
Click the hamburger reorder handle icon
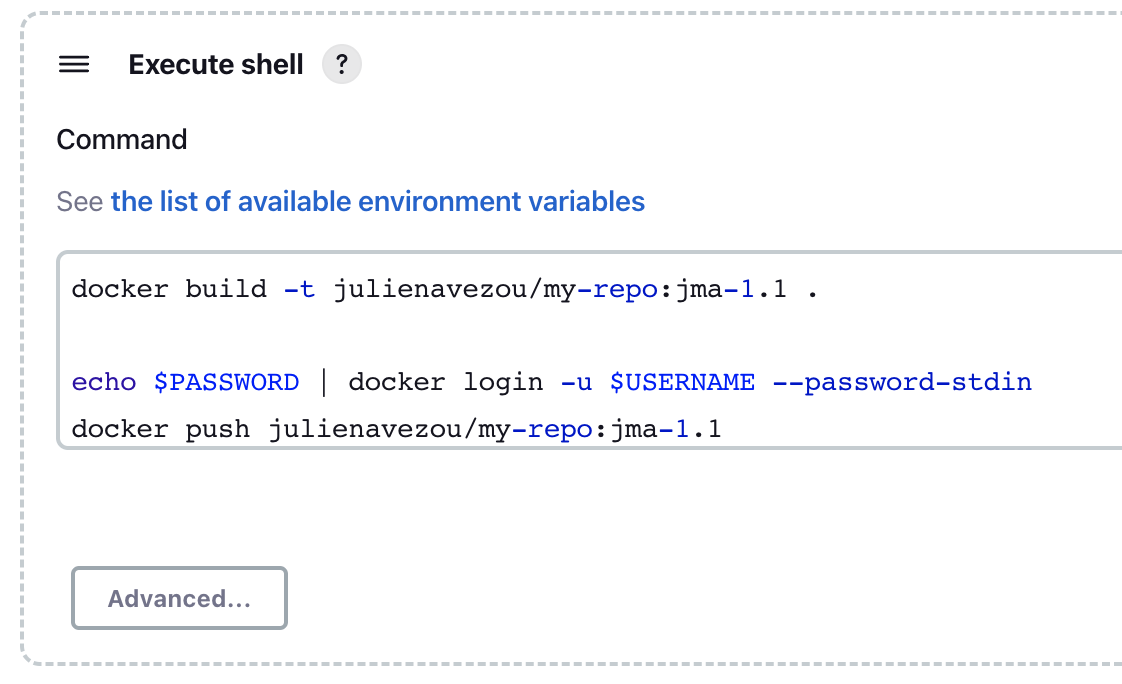(x=74, y=64)
